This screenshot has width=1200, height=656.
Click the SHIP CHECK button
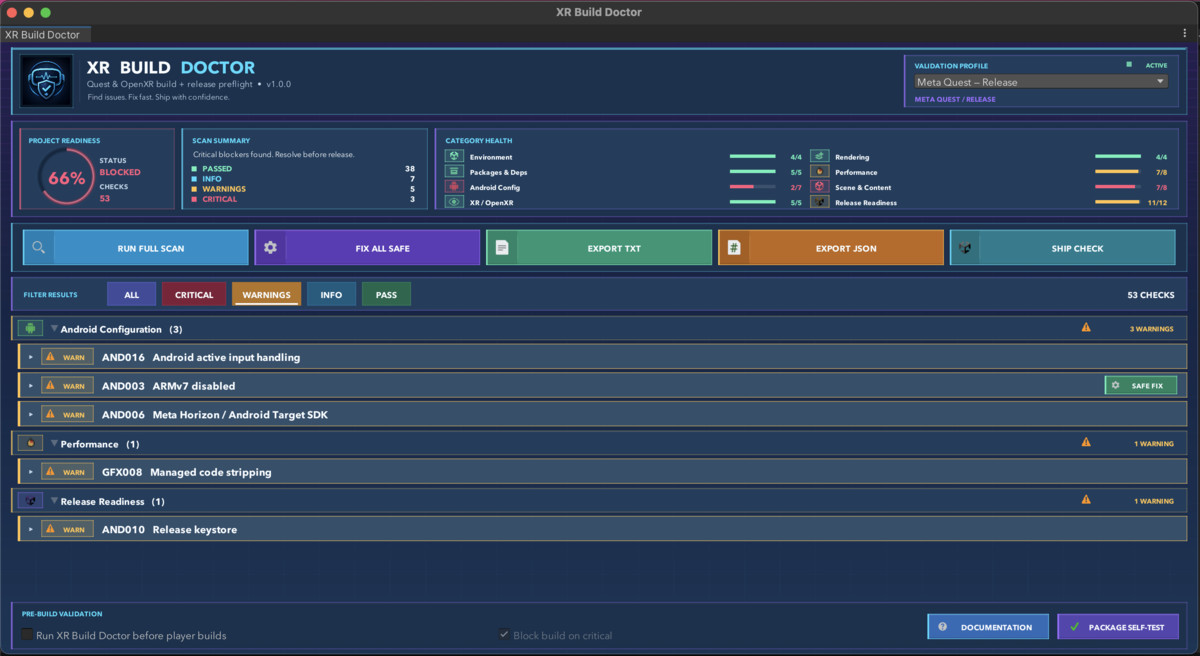(1063, 248)
